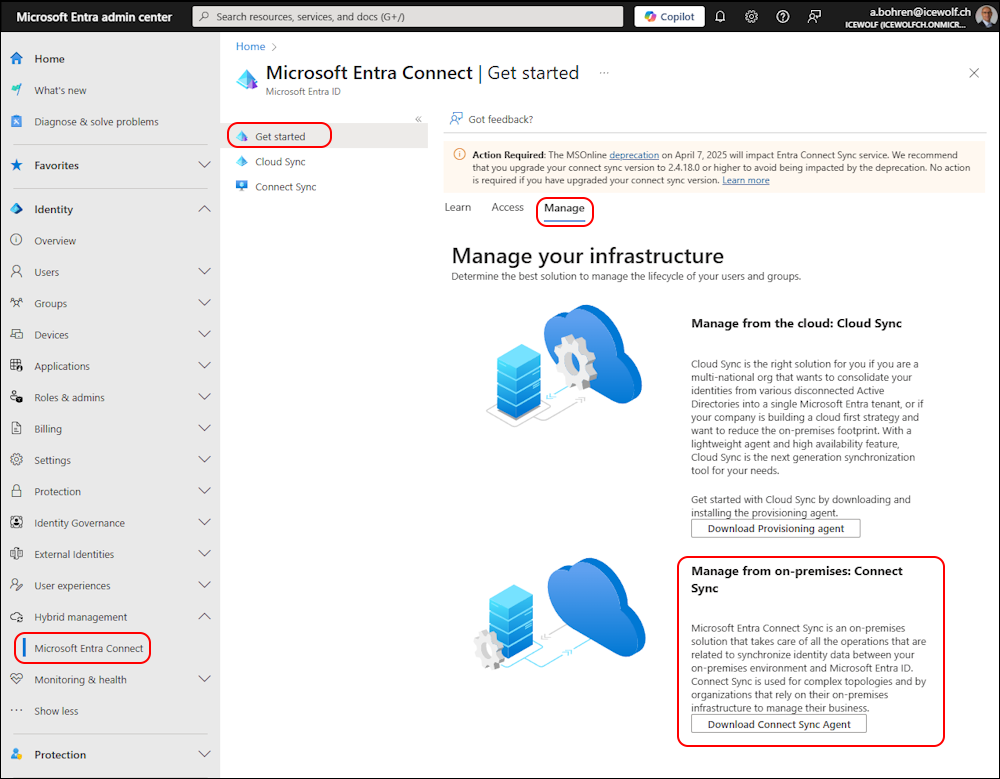Click the Applications grid icon
Image resolution: width=1000 pixels, height=779 pixels.
point(17,366)
